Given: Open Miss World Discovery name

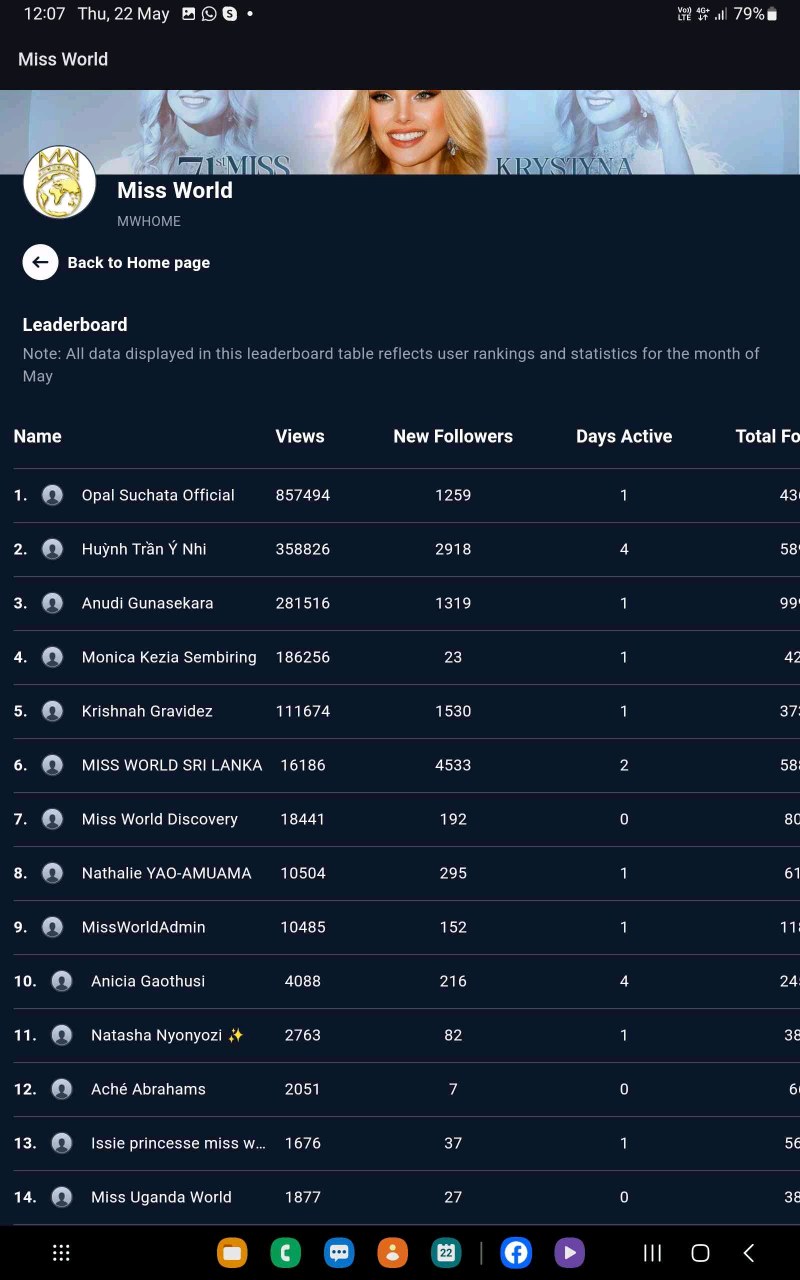Looking at the screenshot, I should pos(160,819).
